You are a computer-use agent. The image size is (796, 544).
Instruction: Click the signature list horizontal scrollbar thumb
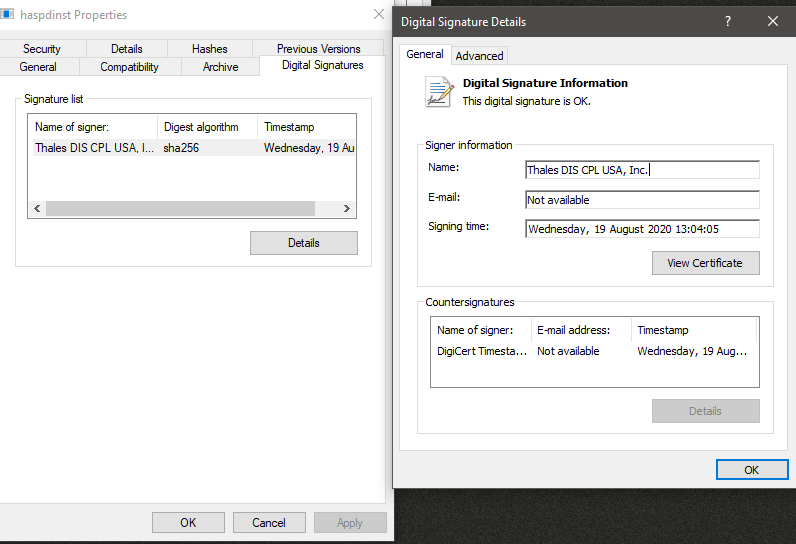[x=180, y=208]
